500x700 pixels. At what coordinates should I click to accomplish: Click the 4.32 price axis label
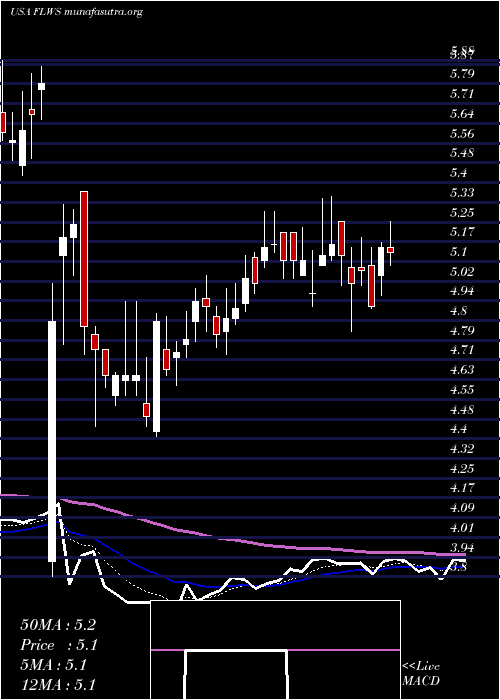point(462,449)
